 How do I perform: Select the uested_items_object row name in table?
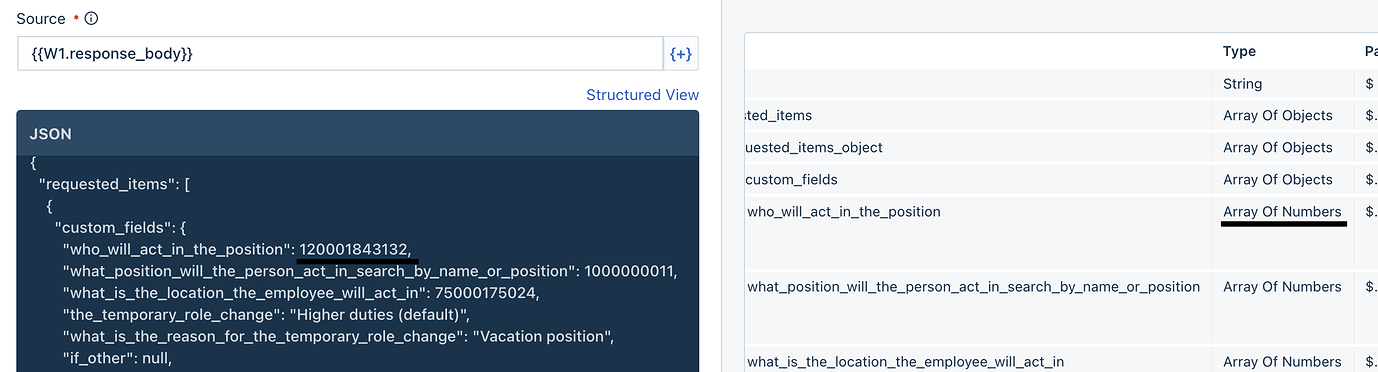tap(814, 148)
